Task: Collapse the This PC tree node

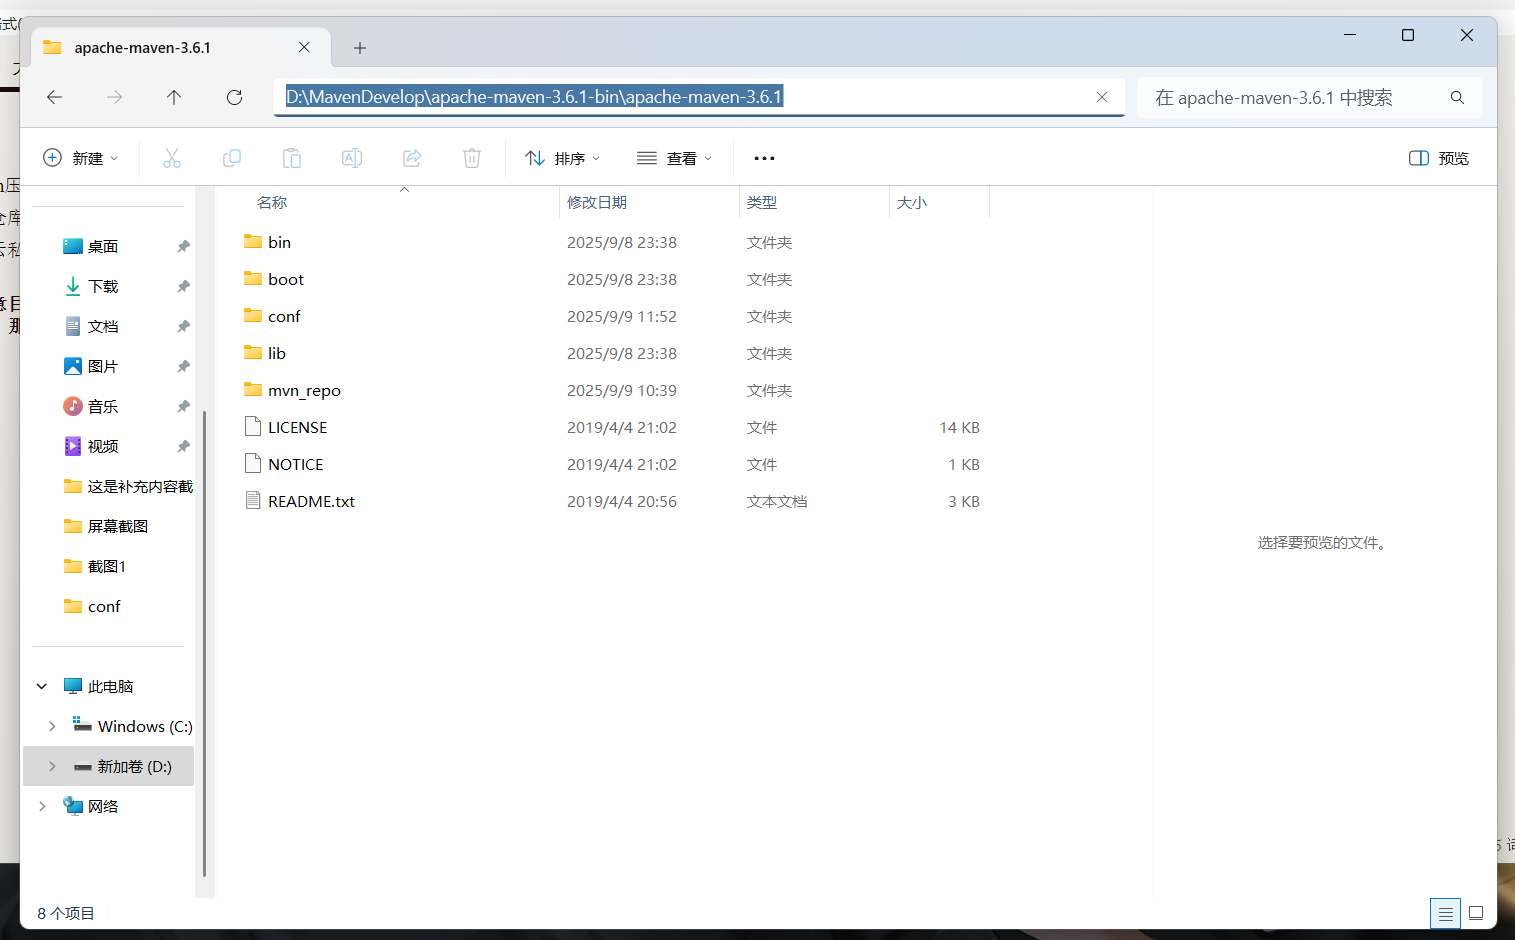Action: pos(42,686)
